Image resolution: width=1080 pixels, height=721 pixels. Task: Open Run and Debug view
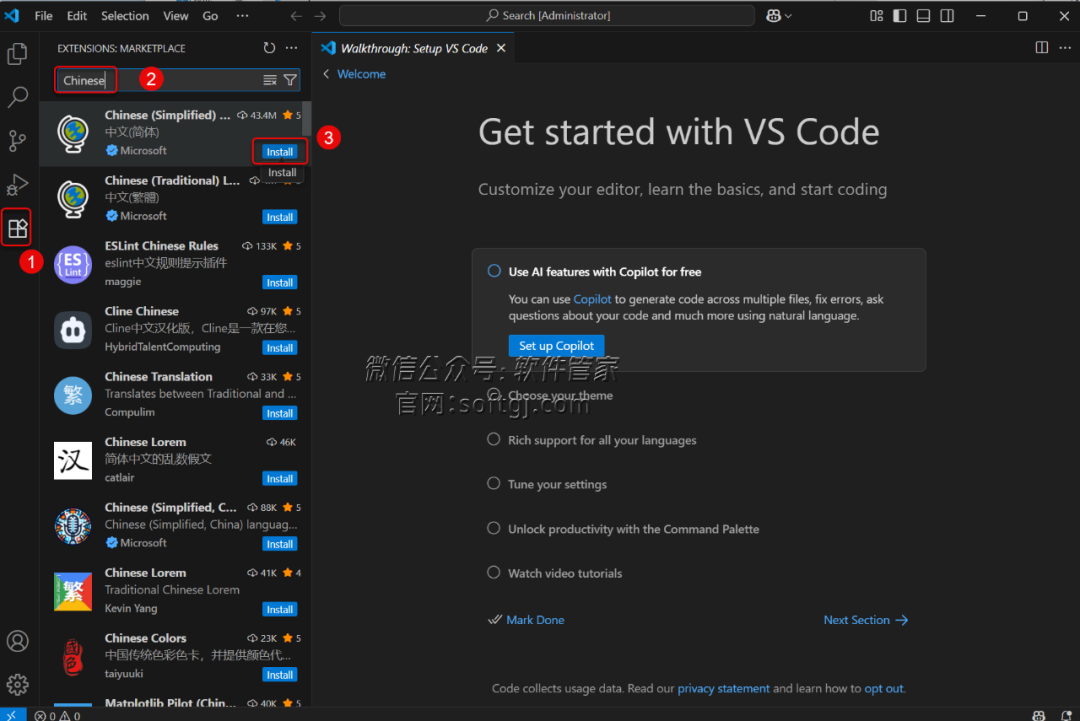tap(17, 185)
